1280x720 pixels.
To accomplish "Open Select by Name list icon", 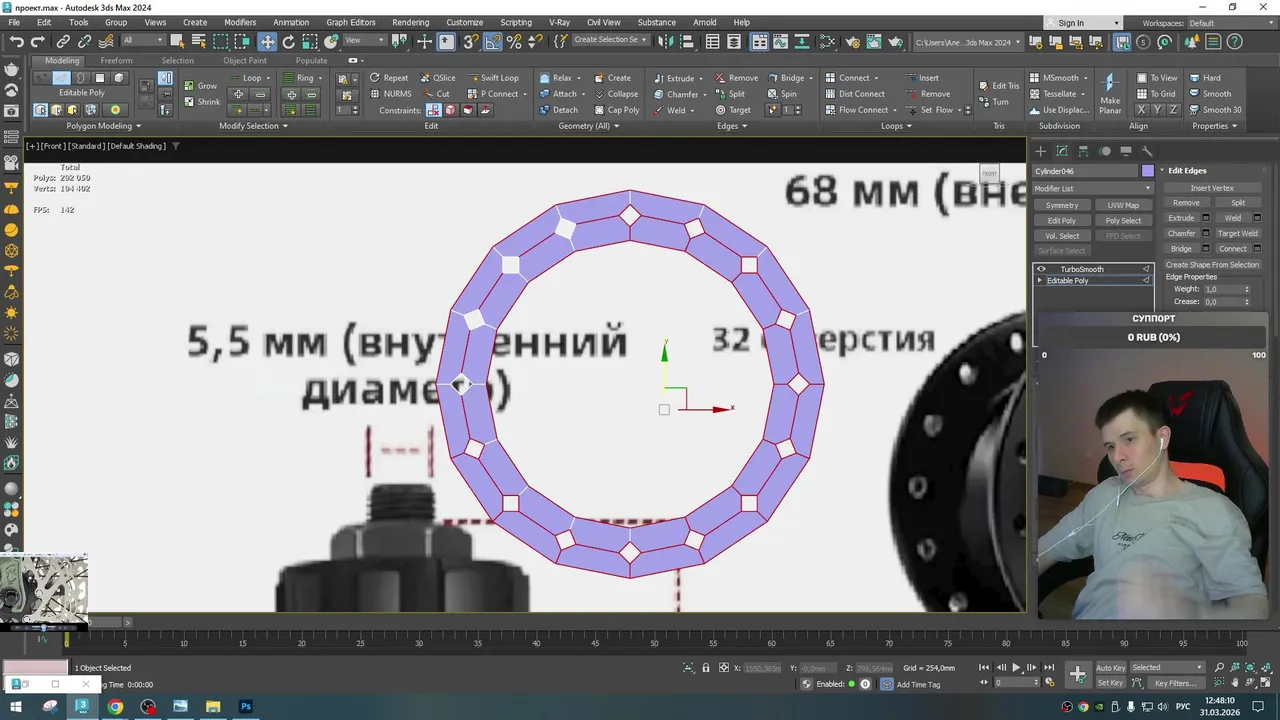I will [198, 41].
